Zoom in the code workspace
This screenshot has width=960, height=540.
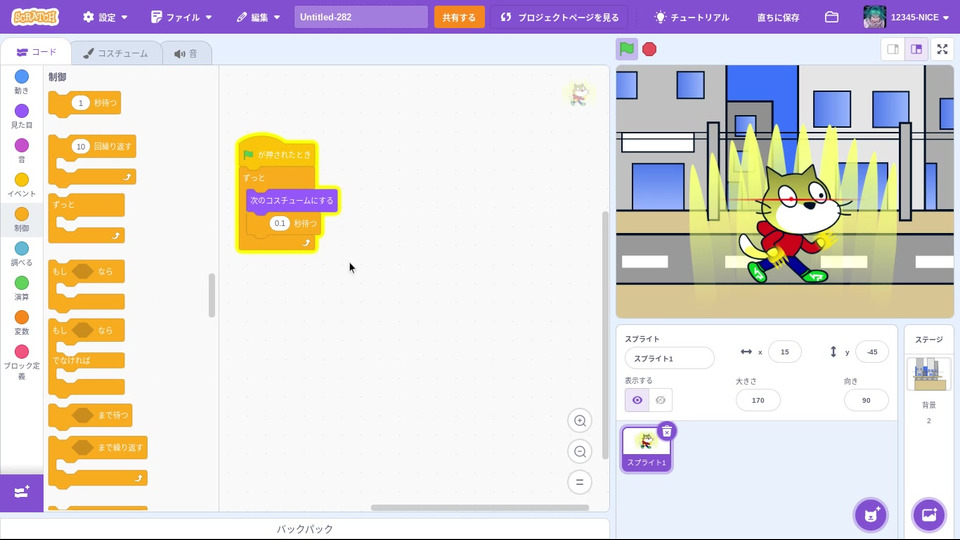pyautogui.click(x=579, y=421)
